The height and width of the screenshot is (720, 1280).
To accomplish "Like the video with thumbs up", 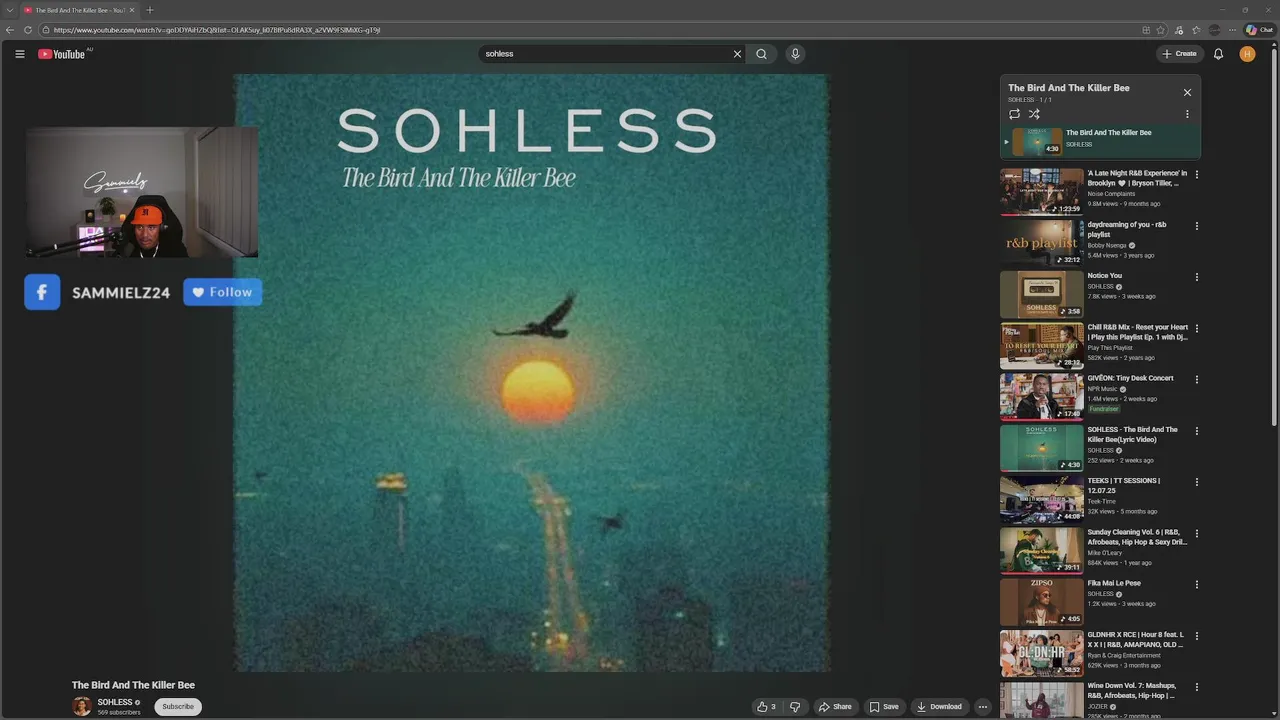I will pos(766,707).
